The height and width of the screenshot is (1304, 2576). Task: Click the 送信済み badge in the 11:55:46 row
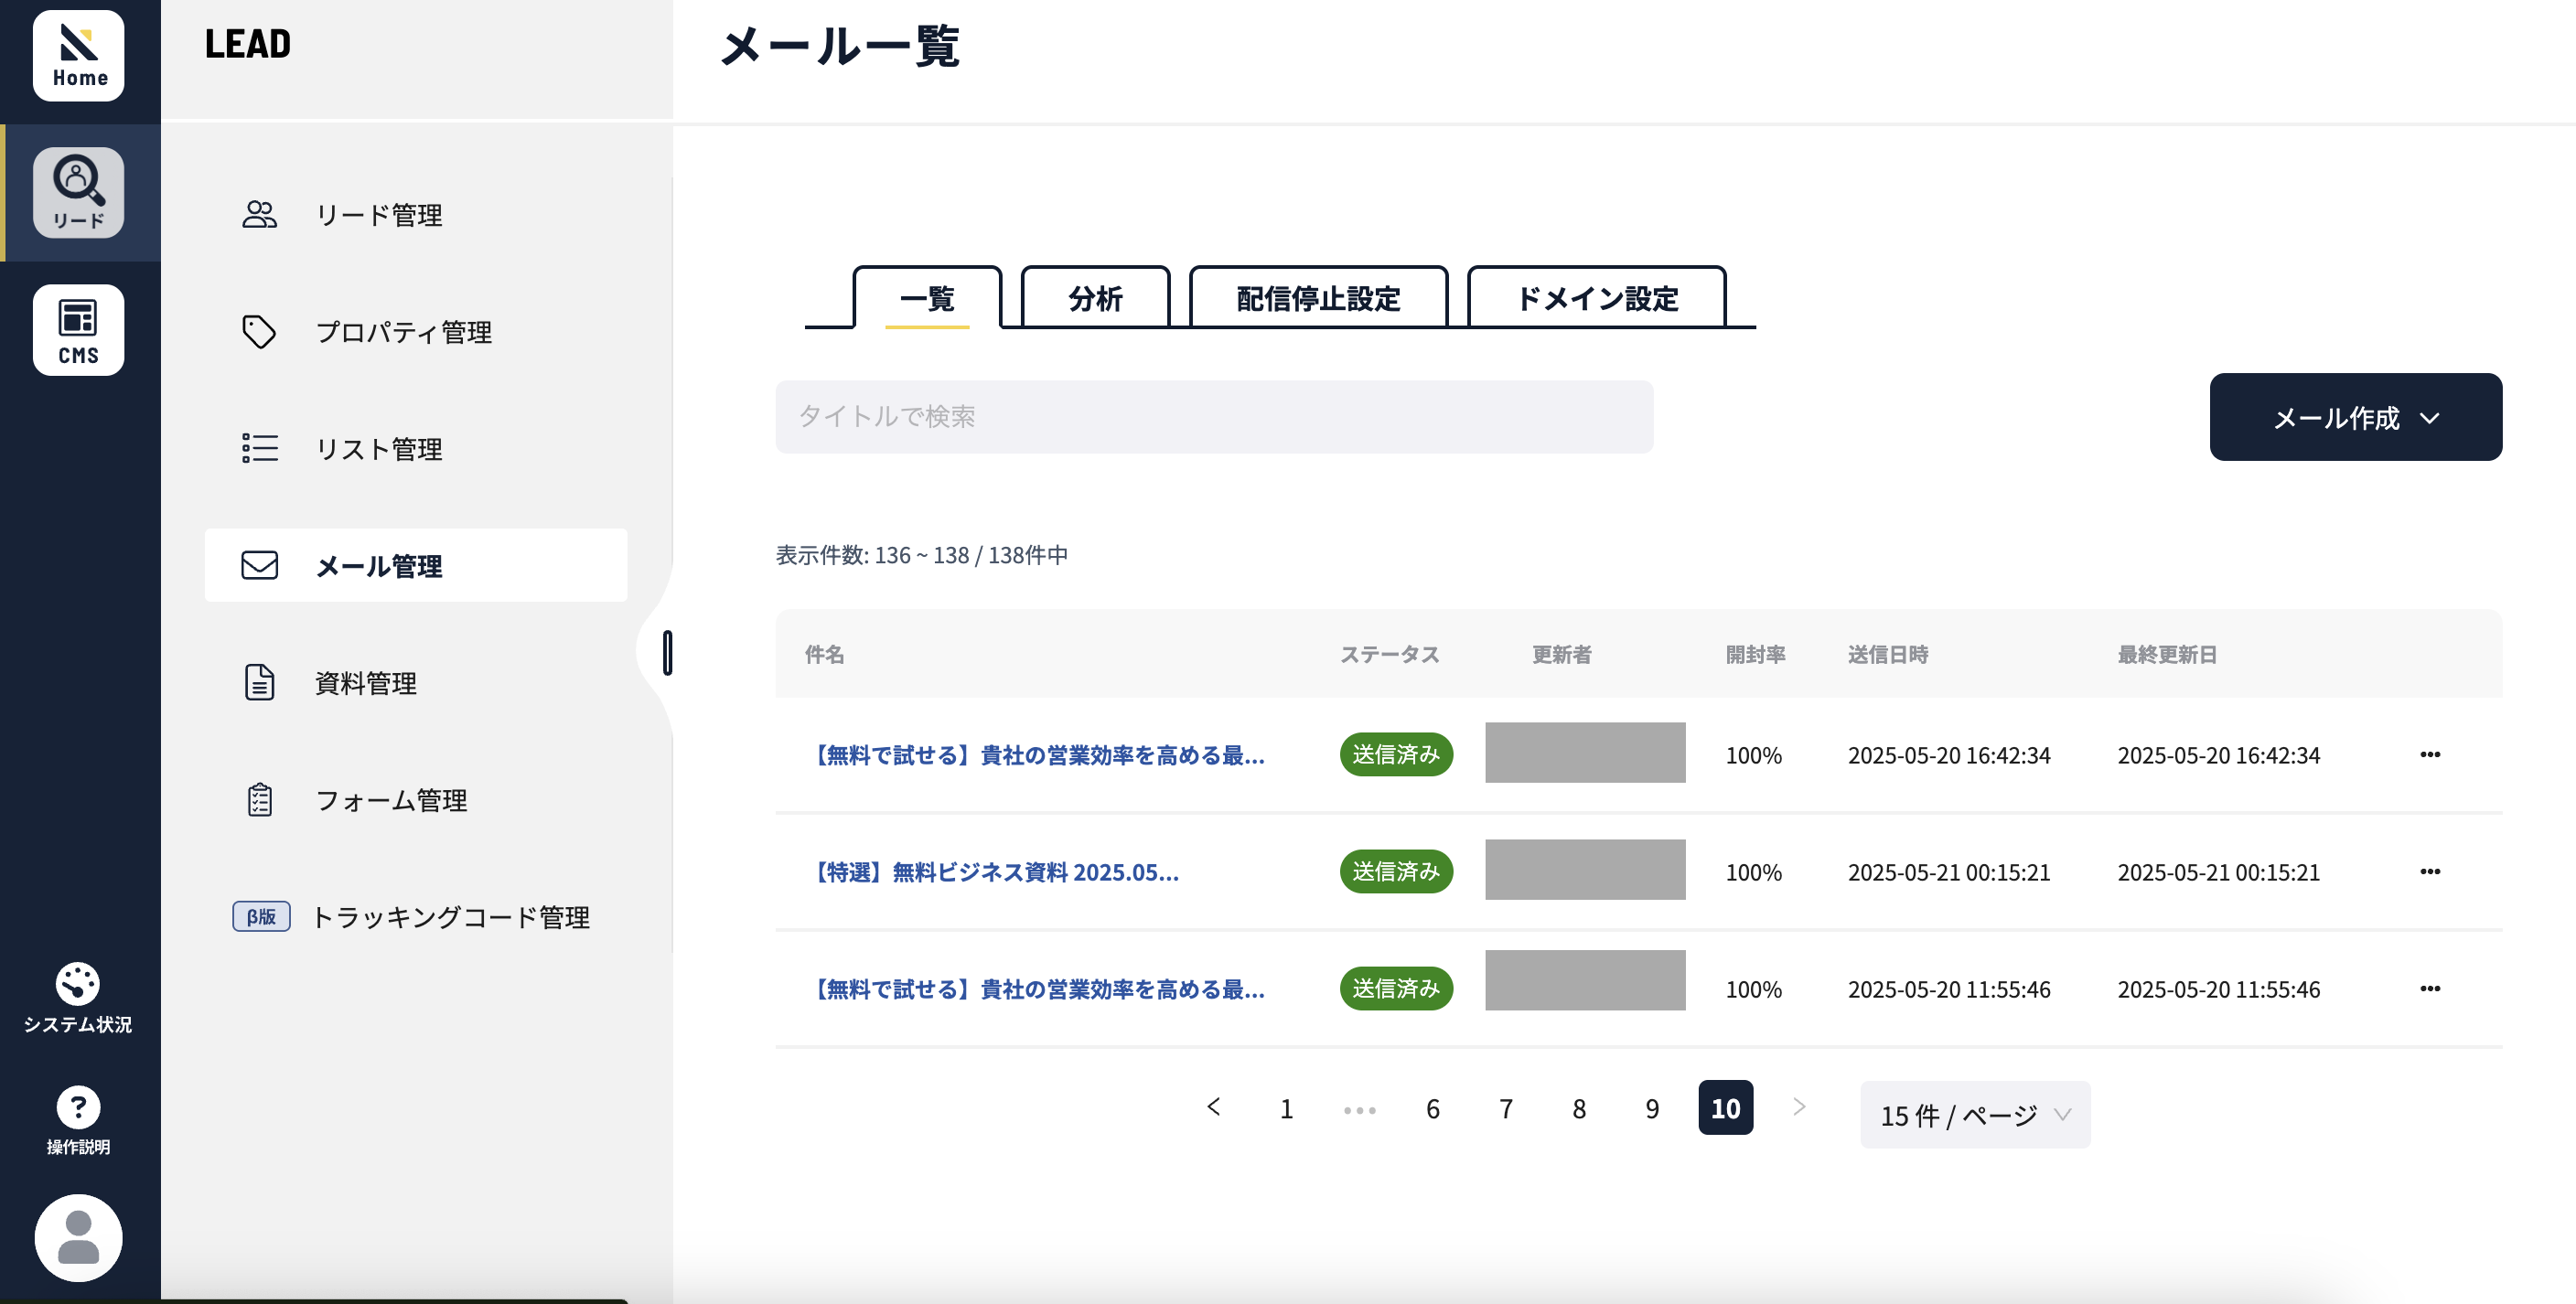click(x=1396, y=988)
